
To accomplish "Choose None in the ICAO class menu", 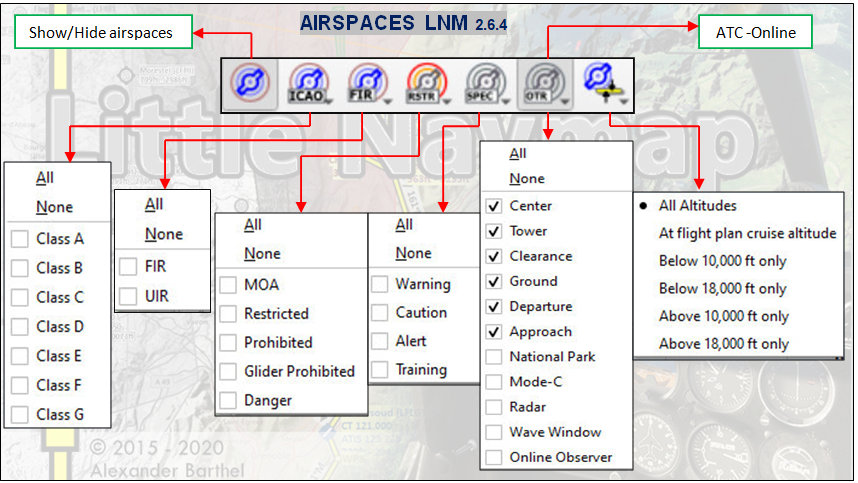I will coord(54,207).
